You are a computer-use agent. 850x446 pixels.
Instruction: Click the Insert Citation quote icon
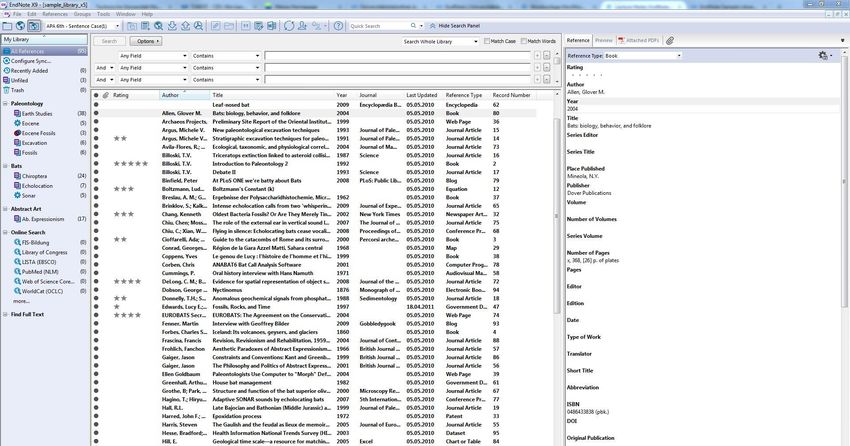(x=246, y=26)
